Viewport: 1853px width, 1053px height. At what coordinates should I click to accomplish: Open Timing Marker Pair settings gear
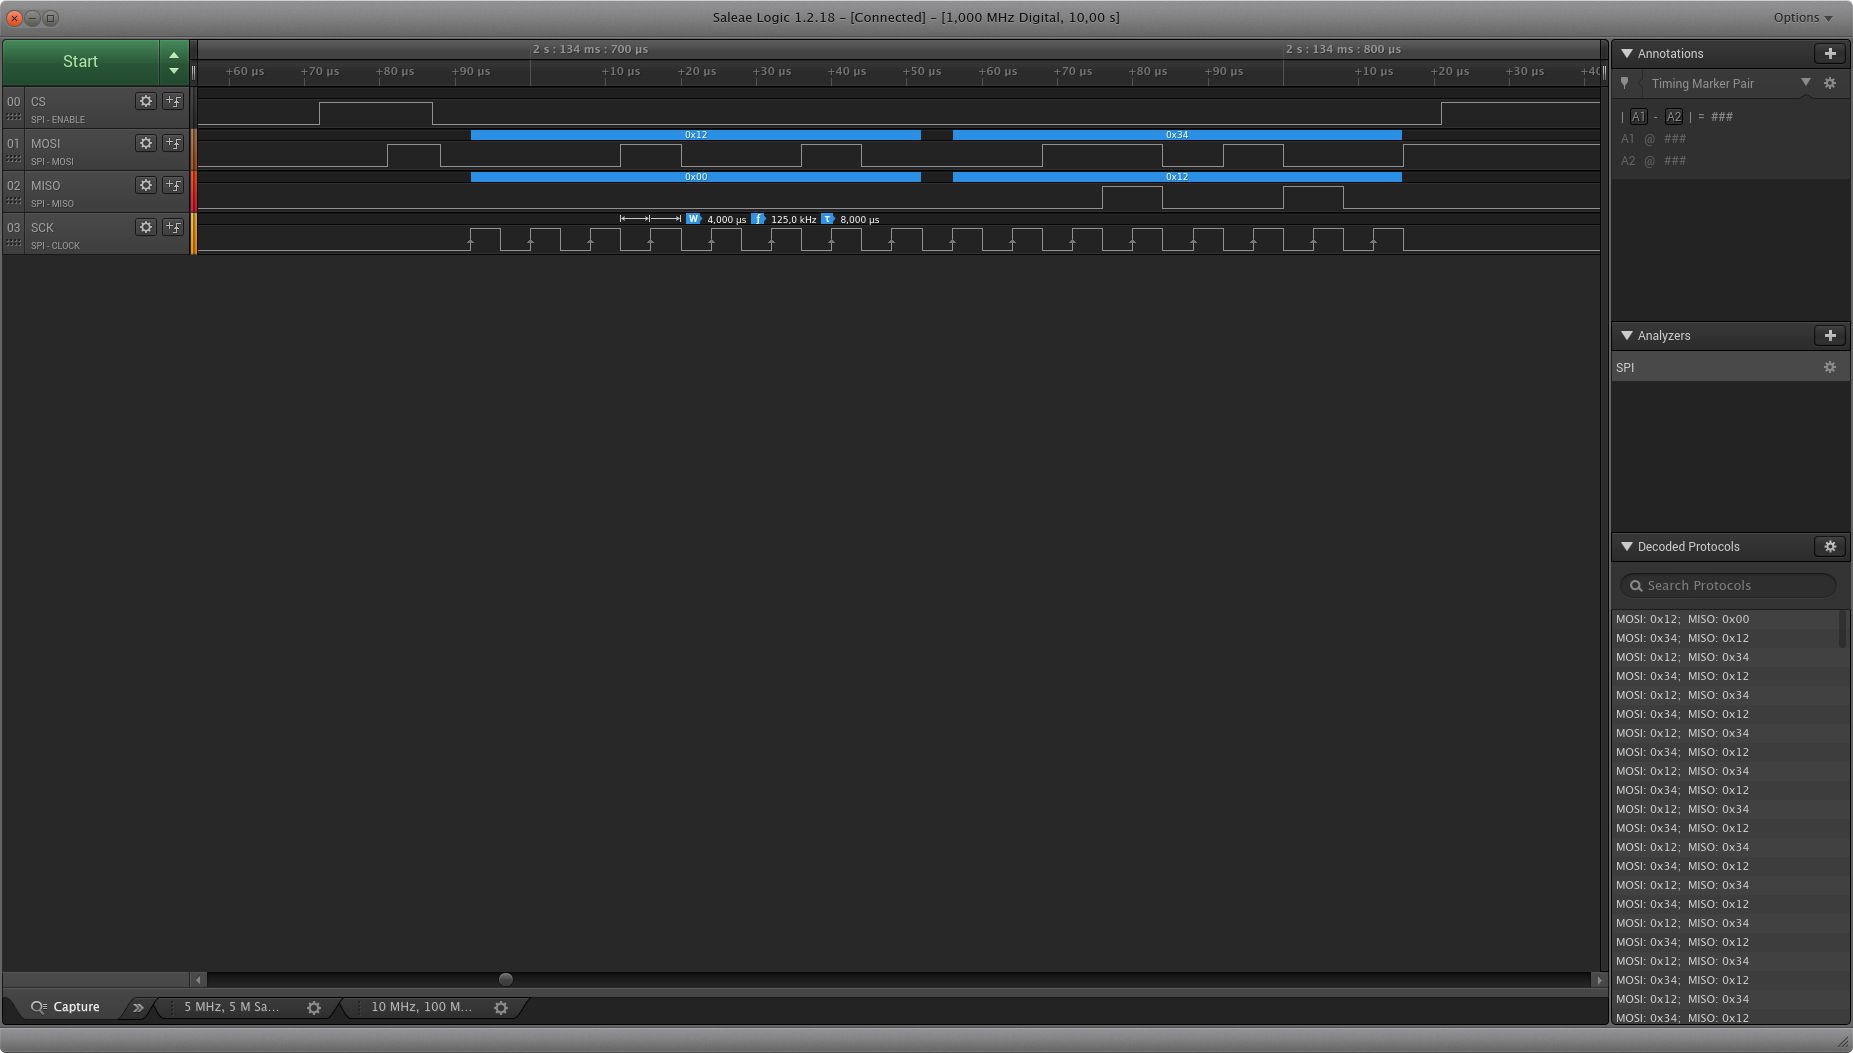click(1830, 84)
